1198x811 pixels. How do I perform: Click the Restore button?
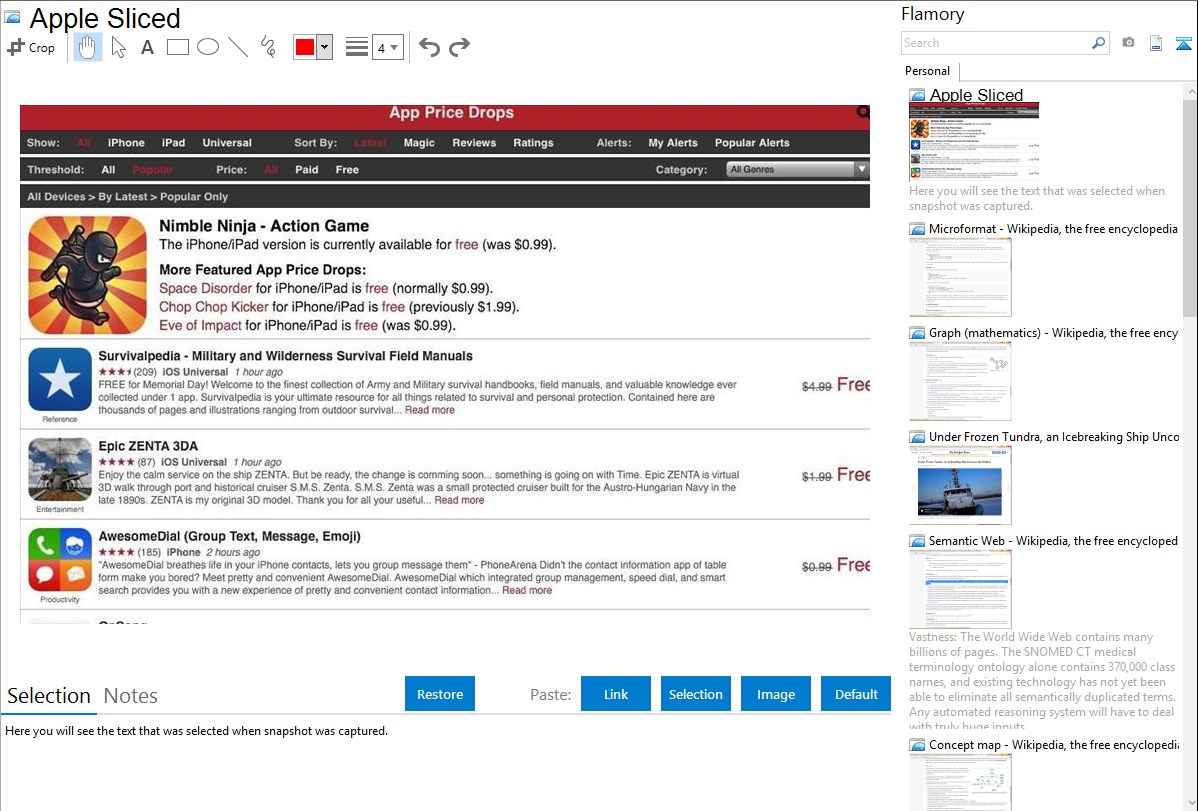[x=440, y=694]
